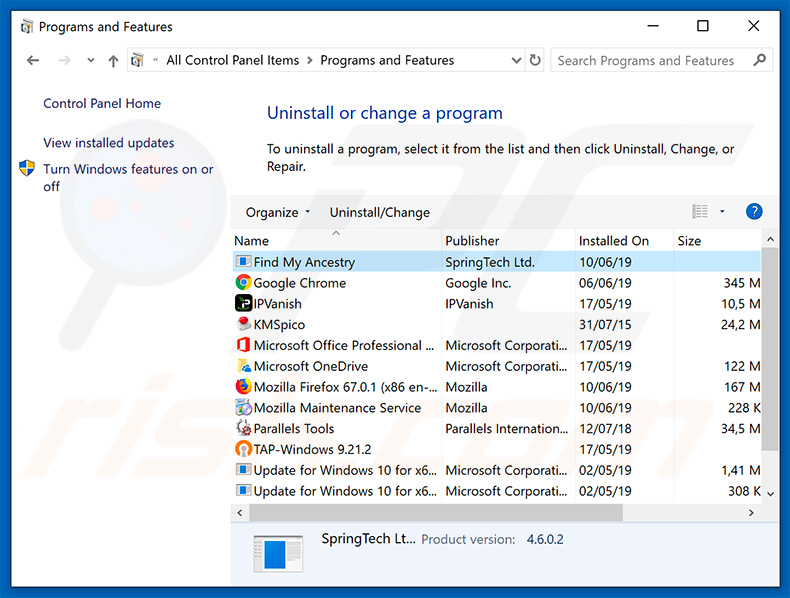
Task: Open help with the blue question mark
Action: 754,212
